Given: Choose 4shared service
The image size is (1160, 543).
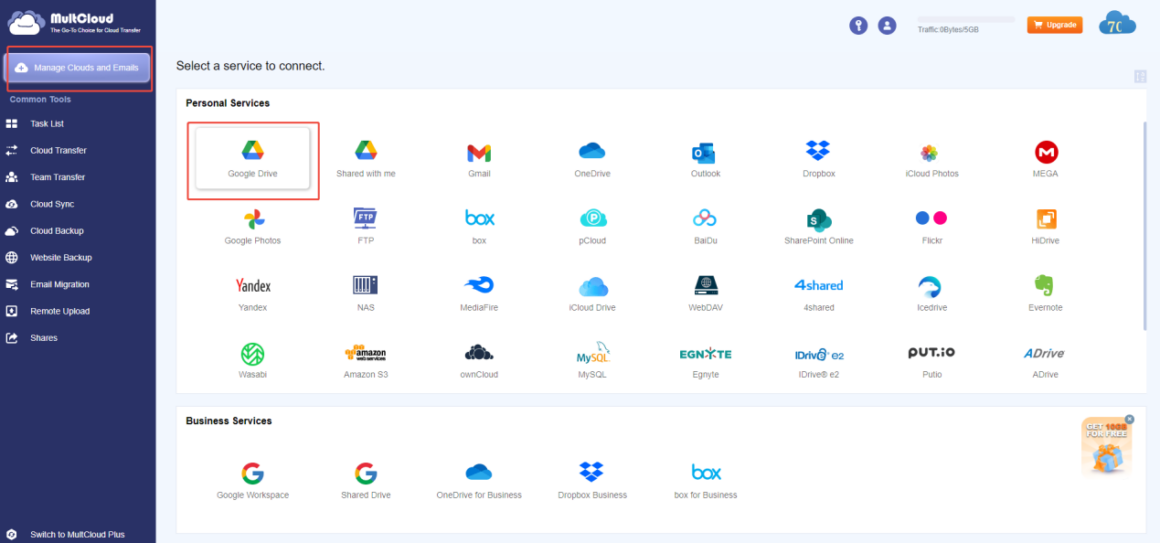Looking at the screenshot, I should pyautogui.click(x=818, y=294).
